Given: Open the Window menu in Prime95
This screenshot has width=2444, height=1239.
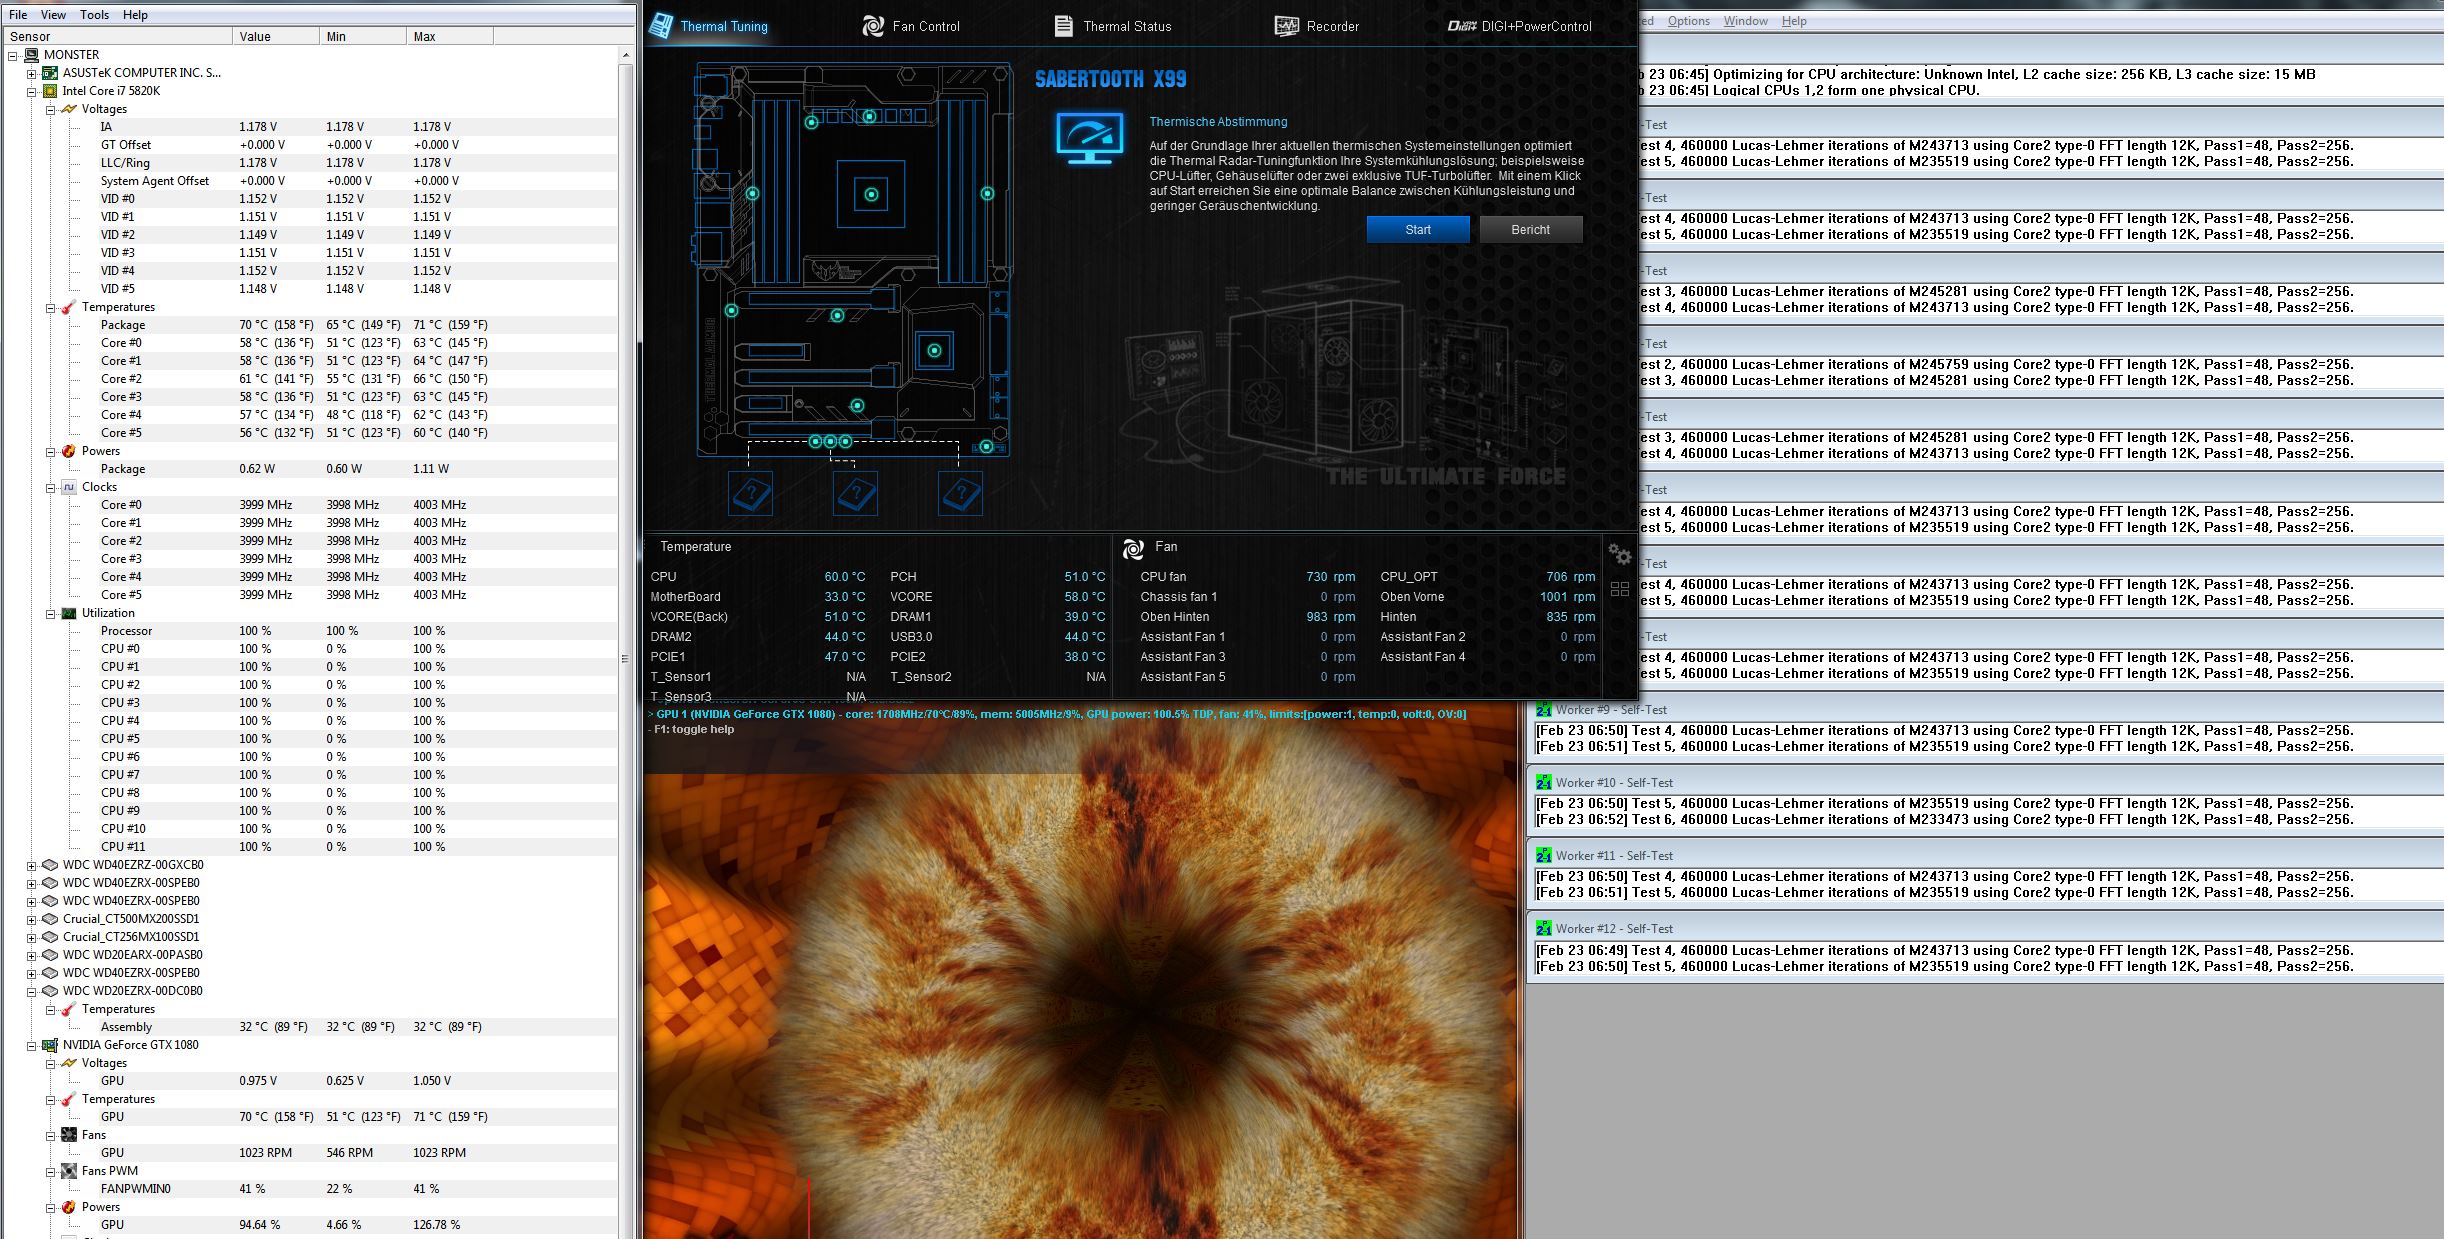Looking at the screenshot, I should pyautogui.click(x=1746, y=21).
